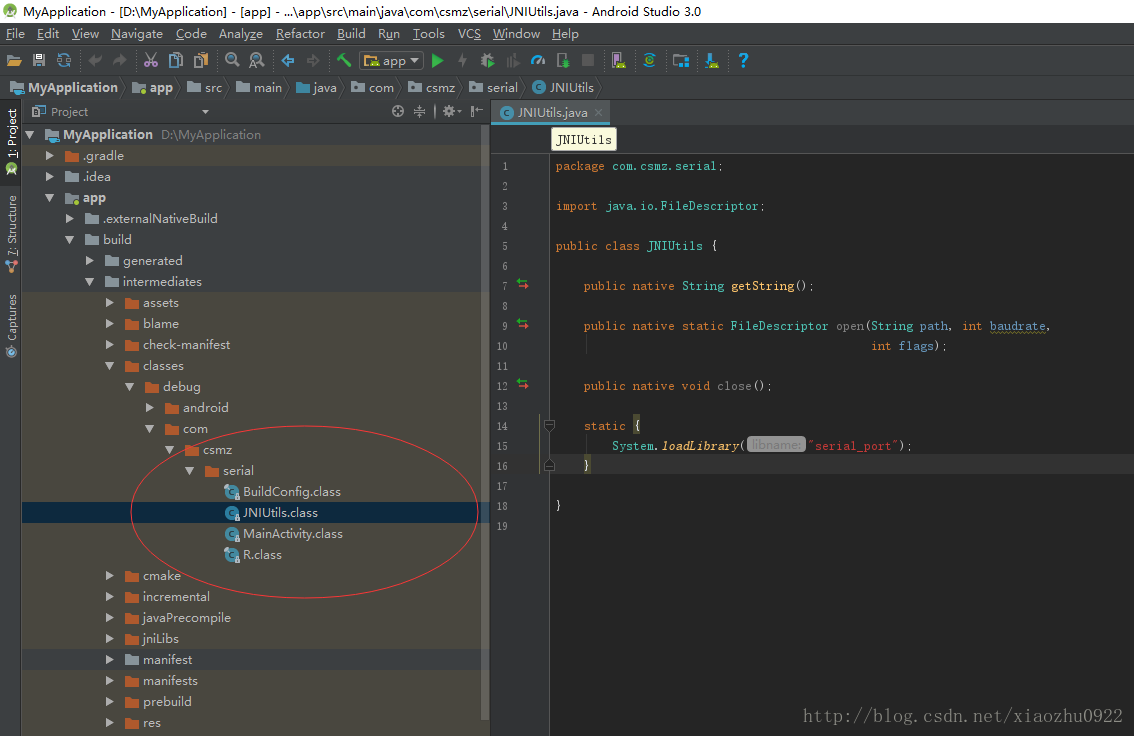Image resolution: width=1134 pixels, height=736 pixels.
Task: Click the Save All toolbar icon
Action: pyautogui.click(x=39, y=61)
